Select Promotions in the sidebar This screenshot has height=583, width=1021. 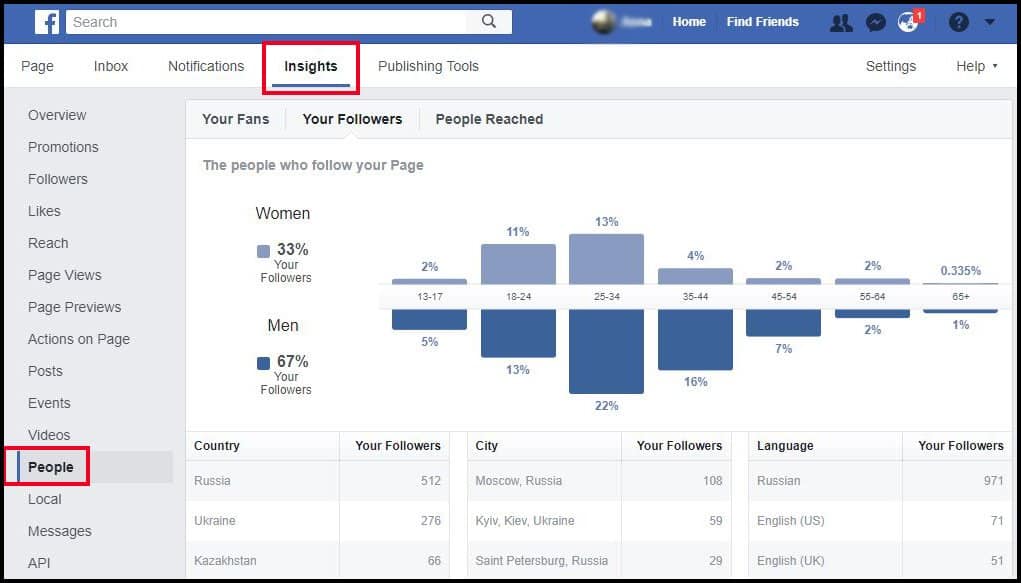(x=63, y=147)
